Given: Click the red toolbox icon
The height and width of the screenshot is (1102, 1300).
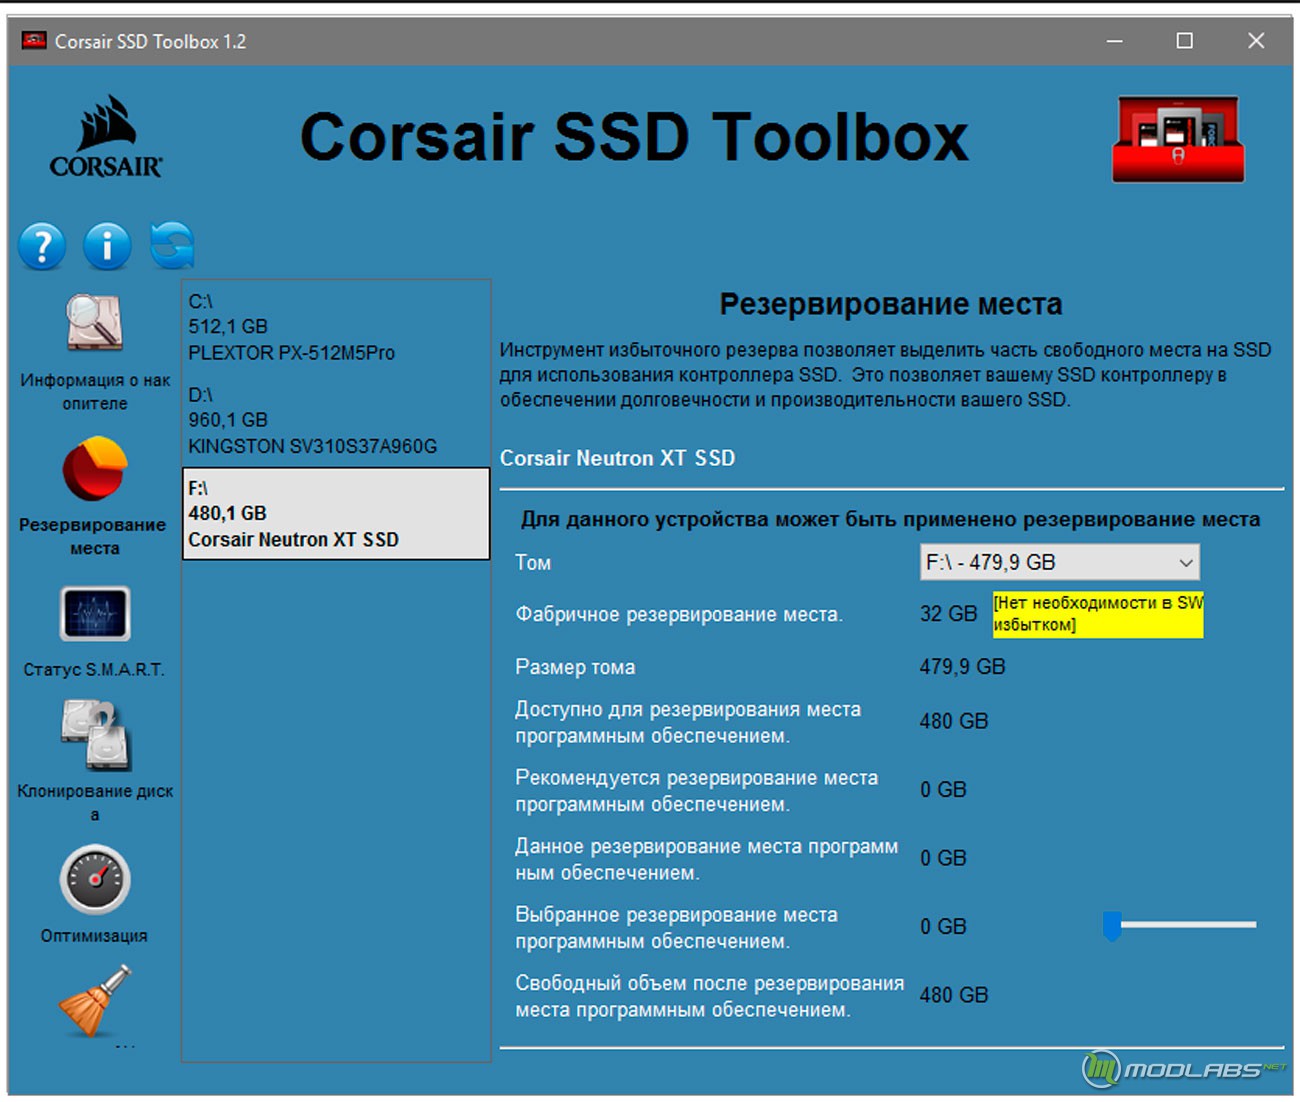Looking at the screenshot, I should click(1178, 139).
